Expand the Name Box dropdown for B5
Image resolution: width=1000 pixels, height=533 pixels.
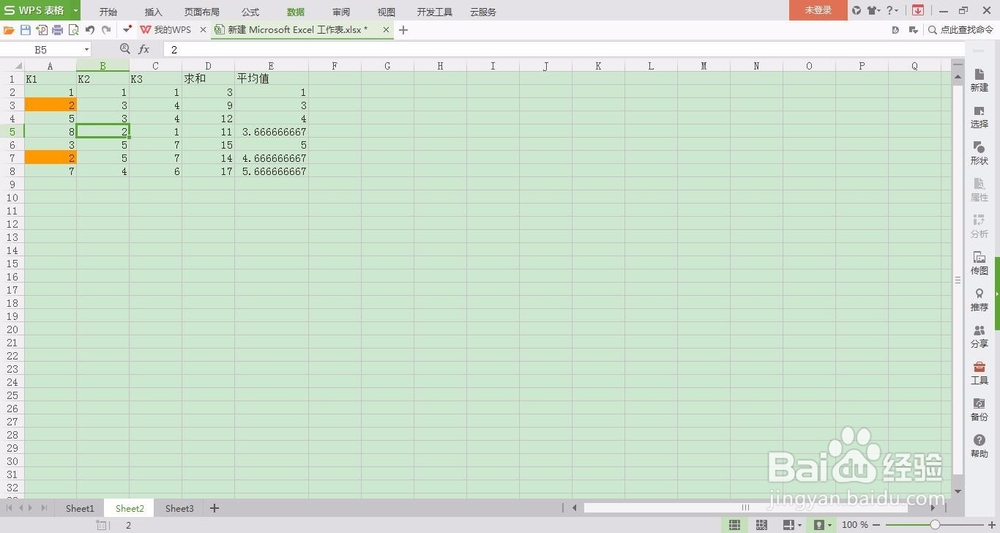(x=86, y=50)
